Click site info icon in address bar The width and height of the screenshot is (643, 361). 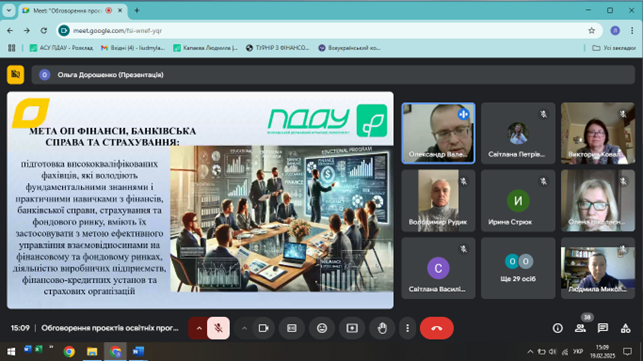click(64, 30)
